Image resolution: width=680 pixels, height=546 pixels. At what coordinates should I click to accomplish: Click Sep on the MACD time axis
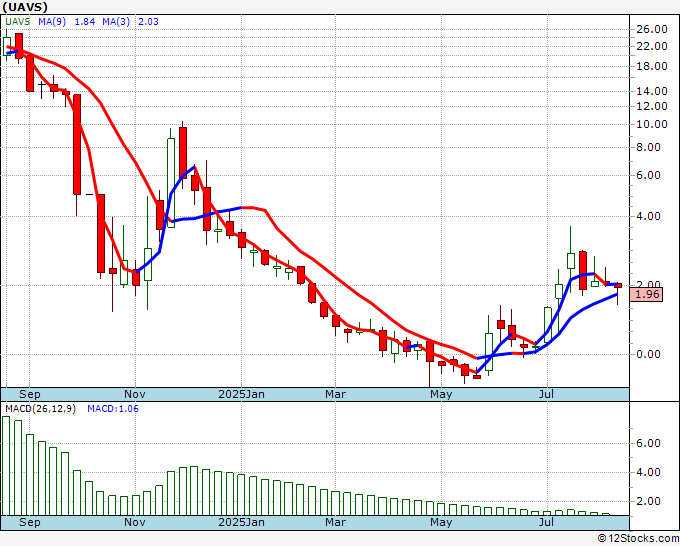(30, 523)
